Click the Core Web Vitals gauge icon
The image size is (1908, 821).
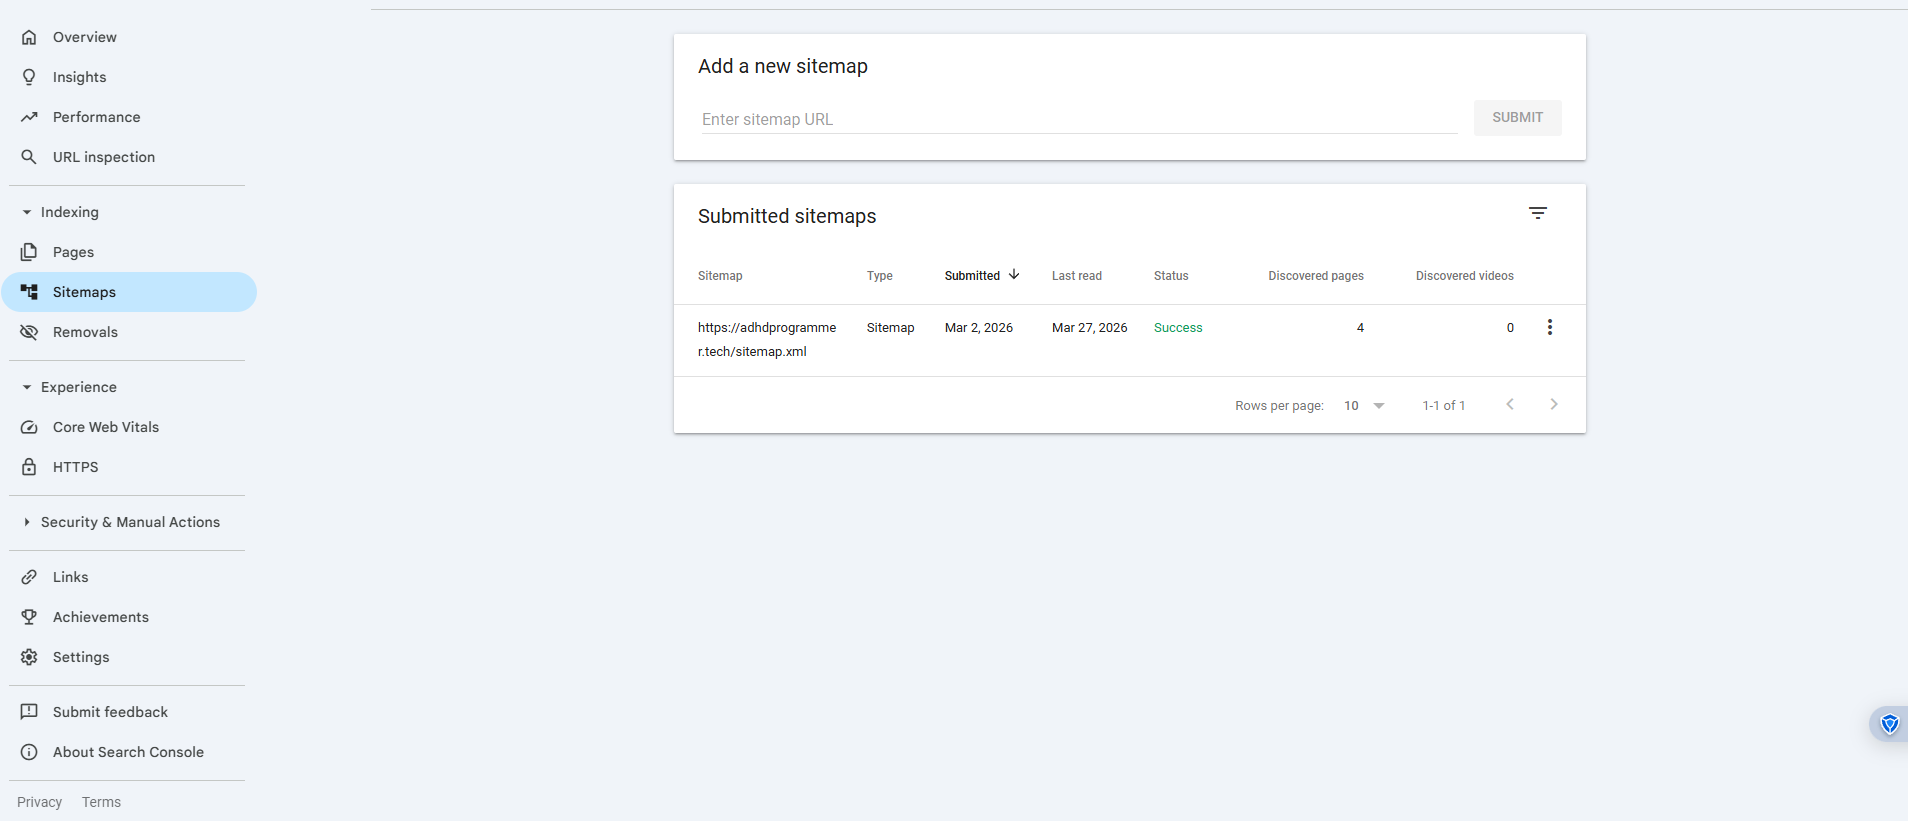point(30,427)
